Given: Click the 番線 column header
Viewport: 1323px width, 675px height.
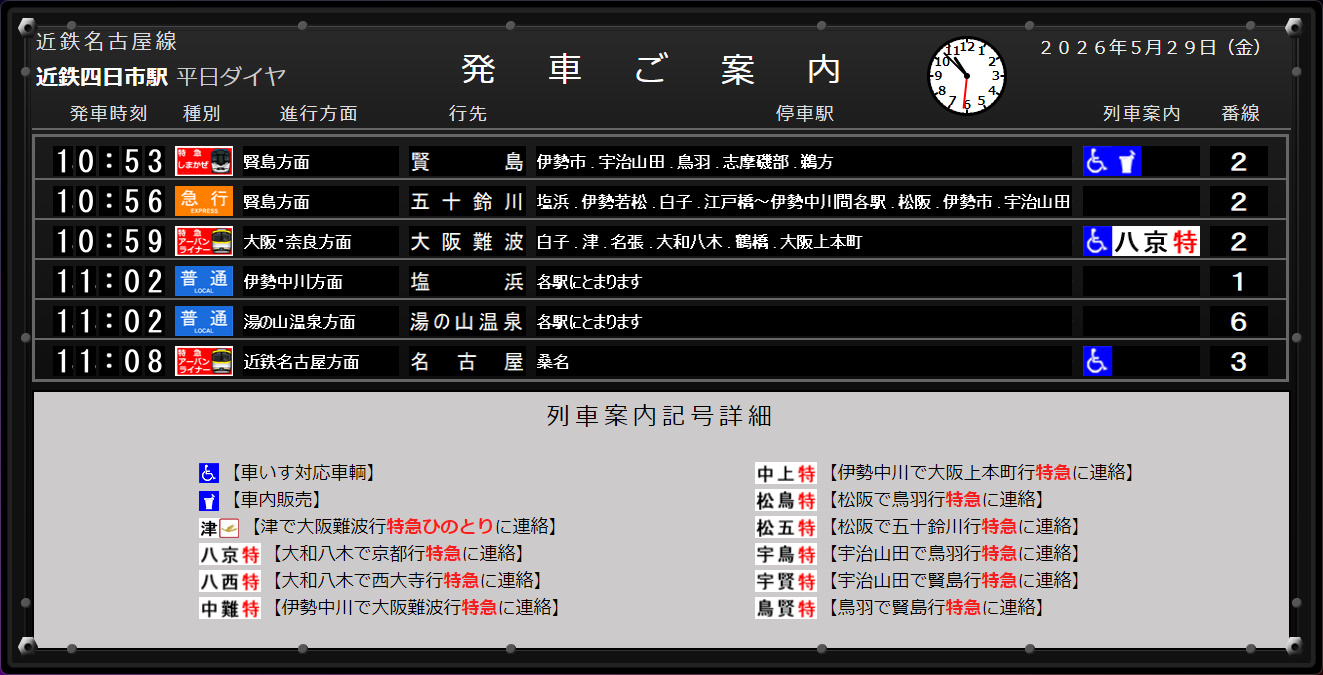Looking at the screenshot, I should [x=1241, y=114].
